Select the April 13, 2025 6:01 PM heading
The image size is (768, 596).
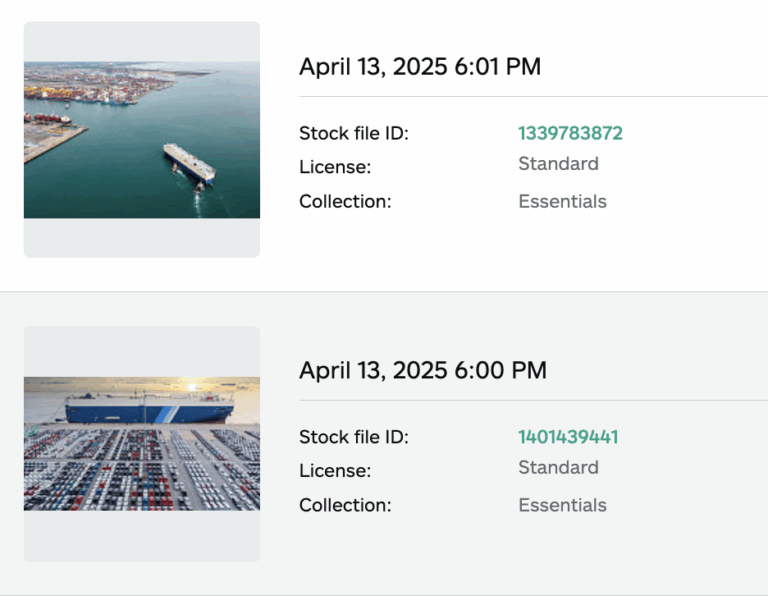click(420, 67)
